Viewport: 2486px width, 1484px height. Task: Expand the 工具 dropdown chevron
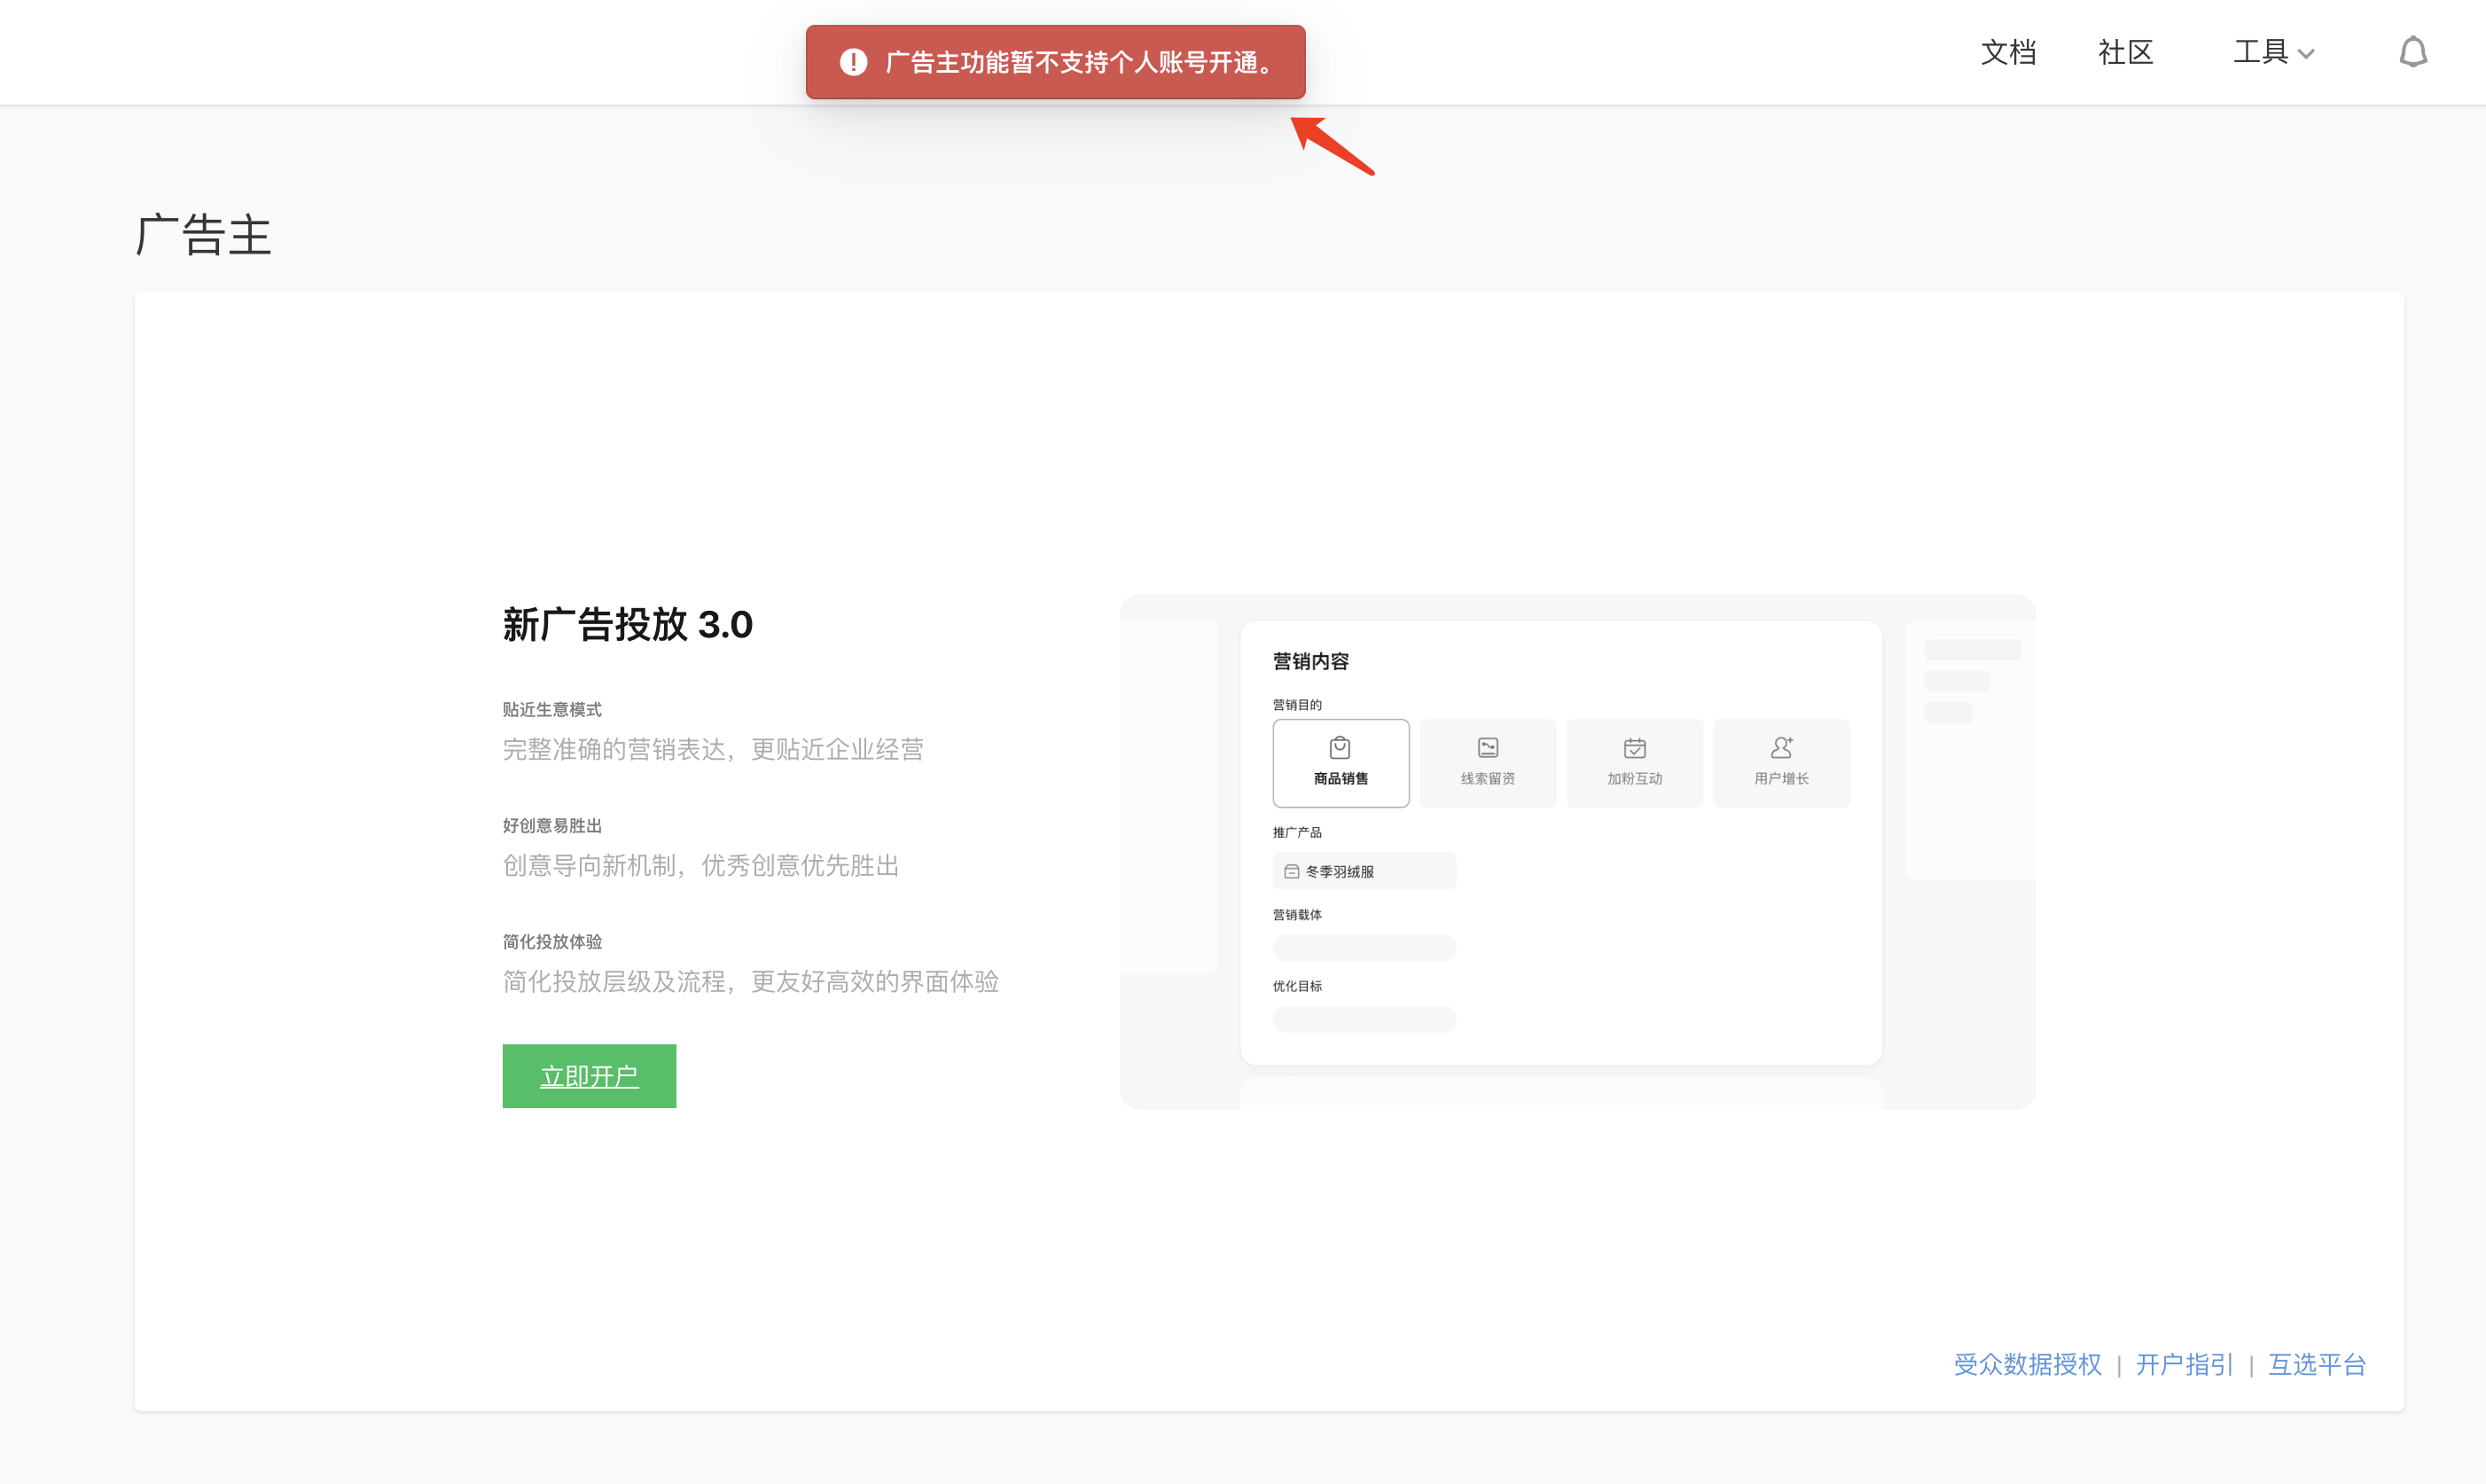(x=2306, y=54)
